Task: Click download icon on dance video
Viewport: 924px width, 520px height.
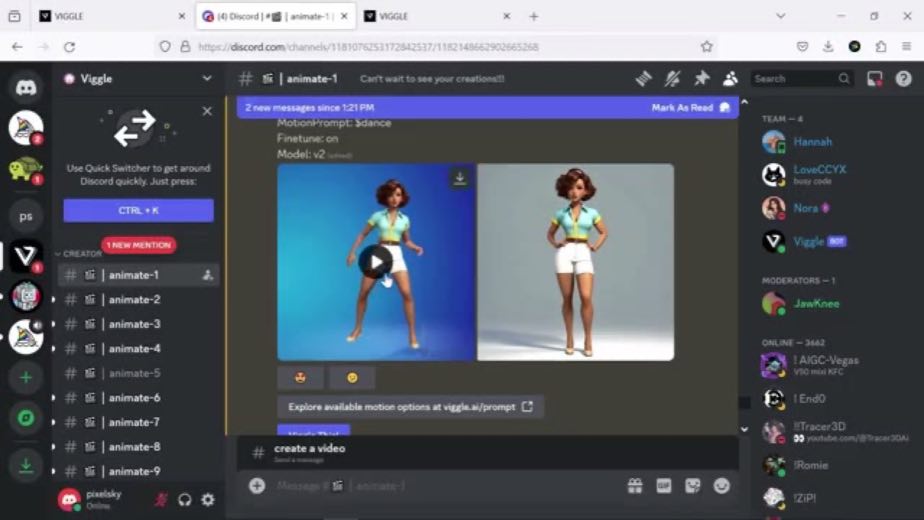Action: [460, 179]
